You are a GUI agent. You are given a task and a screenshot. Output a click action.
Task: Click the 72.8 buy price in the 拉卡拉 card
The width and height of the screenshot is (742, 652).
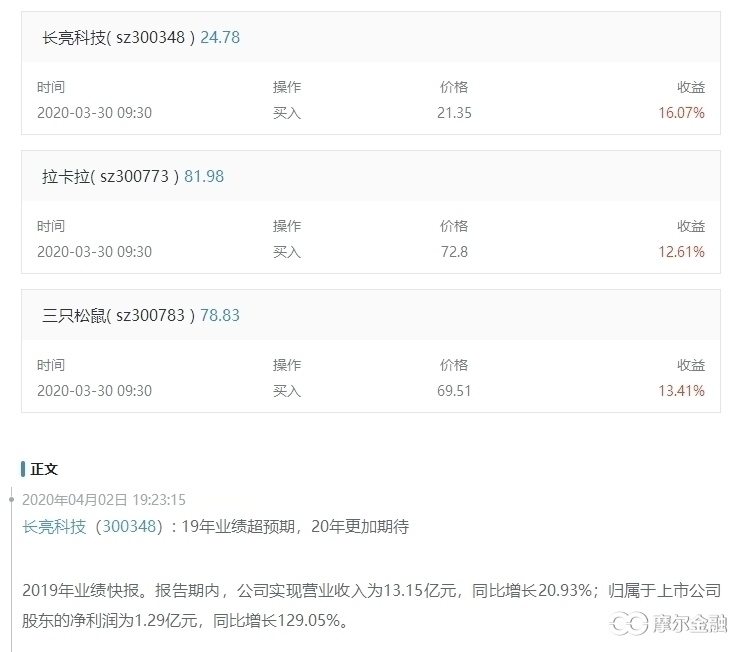[x=454, y=252]
